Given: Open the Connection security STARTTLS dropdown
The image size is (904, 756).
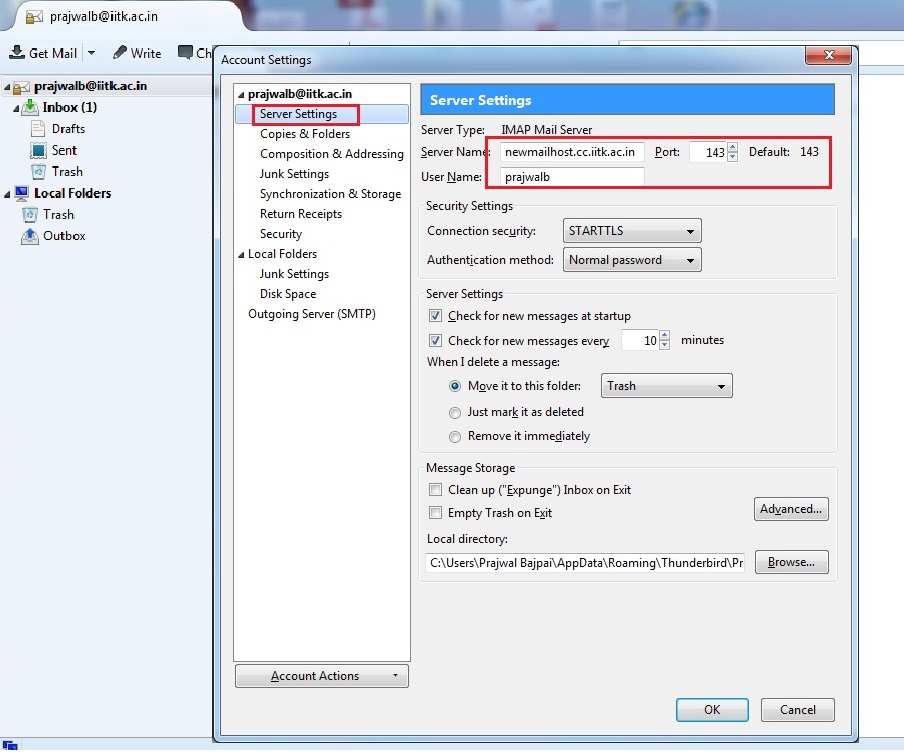Looking at the screenshot, I should tap(632, 231).
